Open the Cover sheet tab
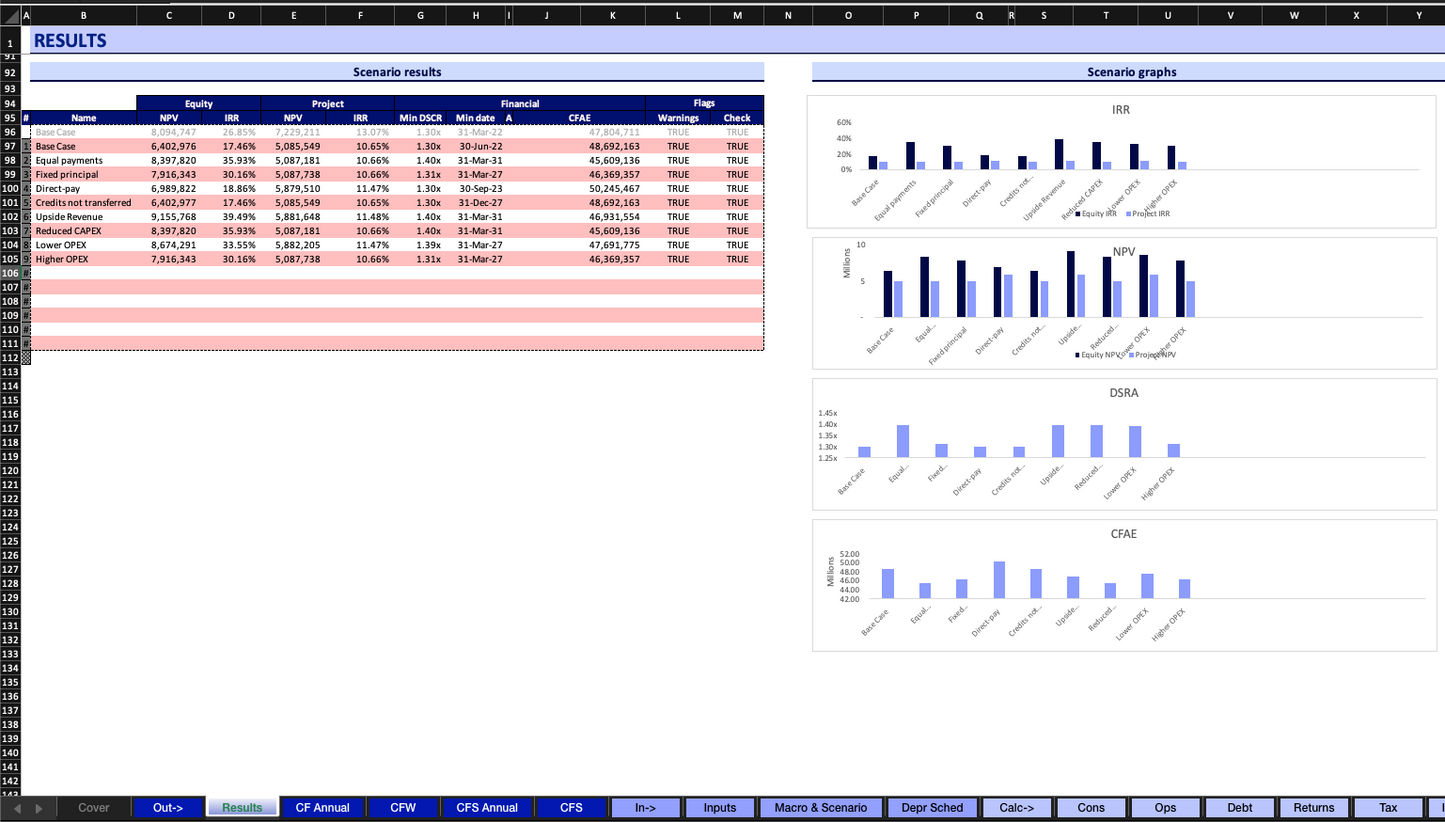The width and height of the screenshot is (1445, 822). point(94,808)
